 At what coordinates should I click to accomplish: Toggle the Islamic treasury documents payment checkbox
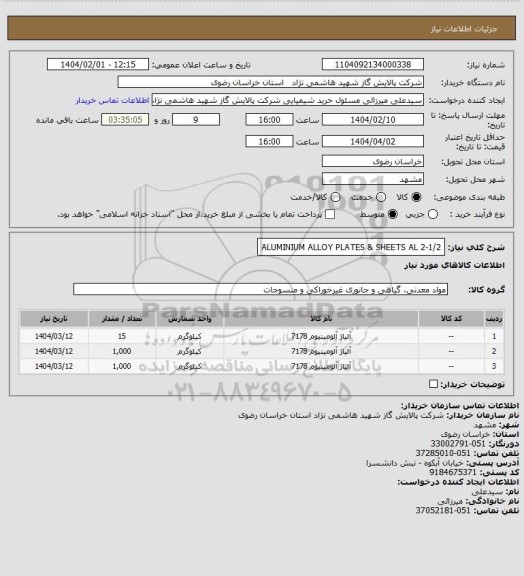[330, 214]
